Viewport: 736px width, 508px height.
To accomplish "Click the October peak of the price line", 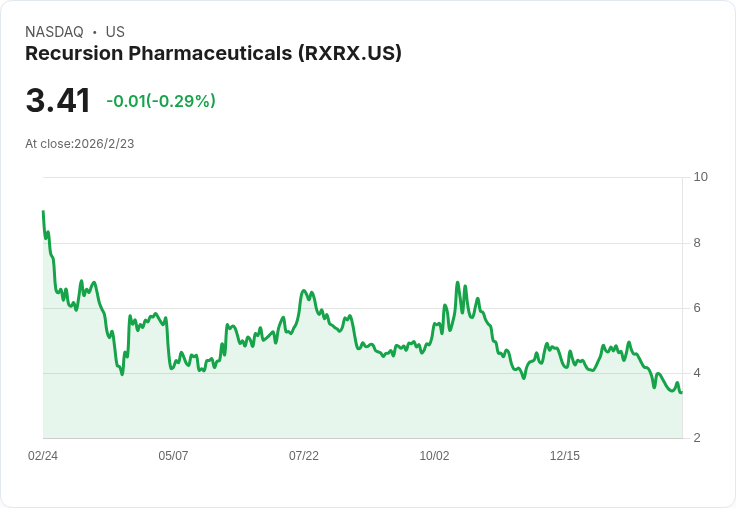I will point(458,283).
